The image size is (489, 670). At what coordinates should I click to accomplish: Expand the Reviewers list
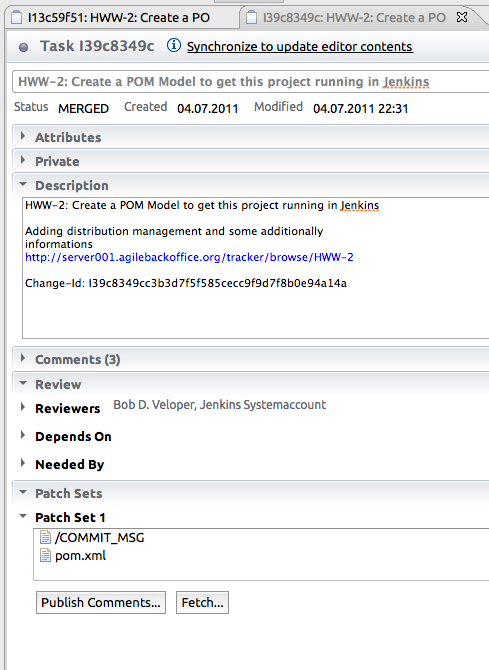coord(23,407)
